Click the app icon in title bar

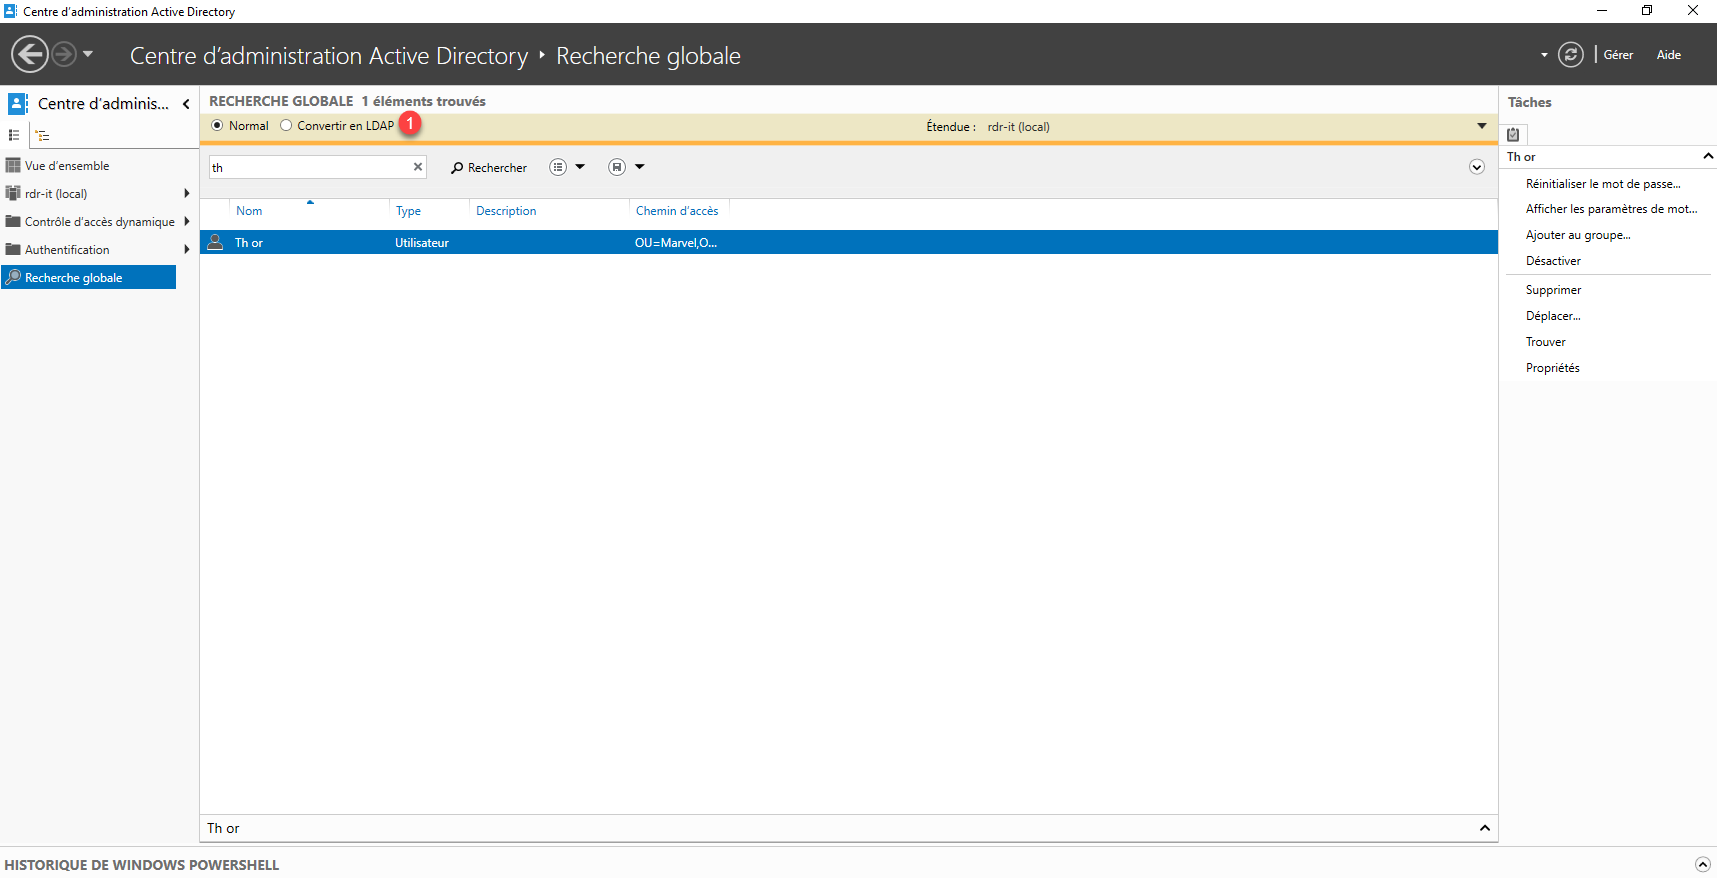(x=11, y=11)
